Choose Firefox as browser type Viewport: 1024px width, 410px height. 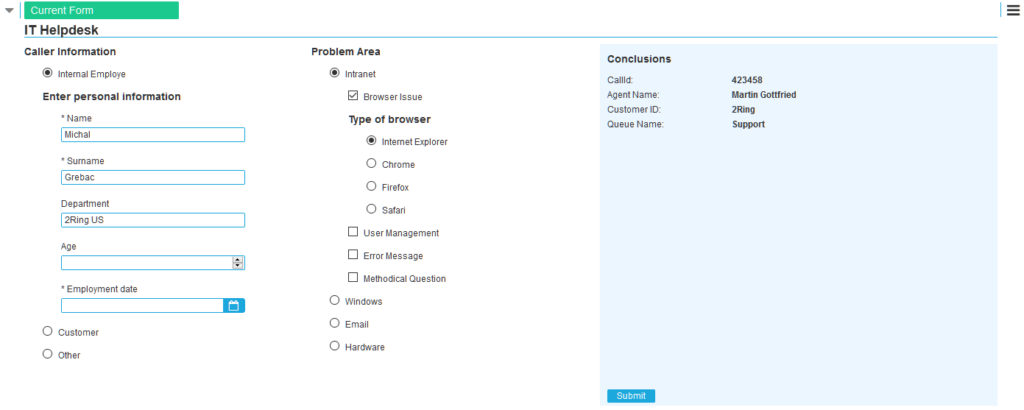coord(372,186)
